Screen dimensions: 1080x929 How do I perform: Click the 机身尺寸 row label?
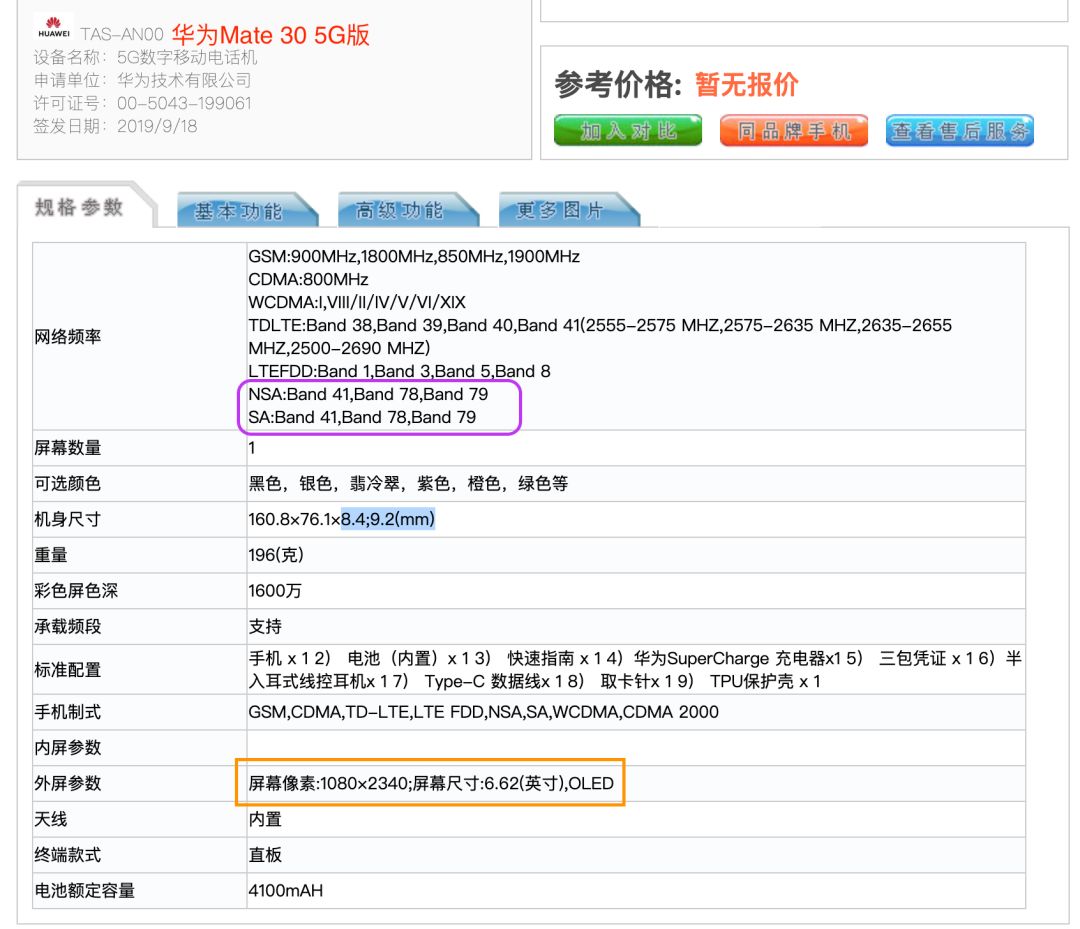[68, 519]
